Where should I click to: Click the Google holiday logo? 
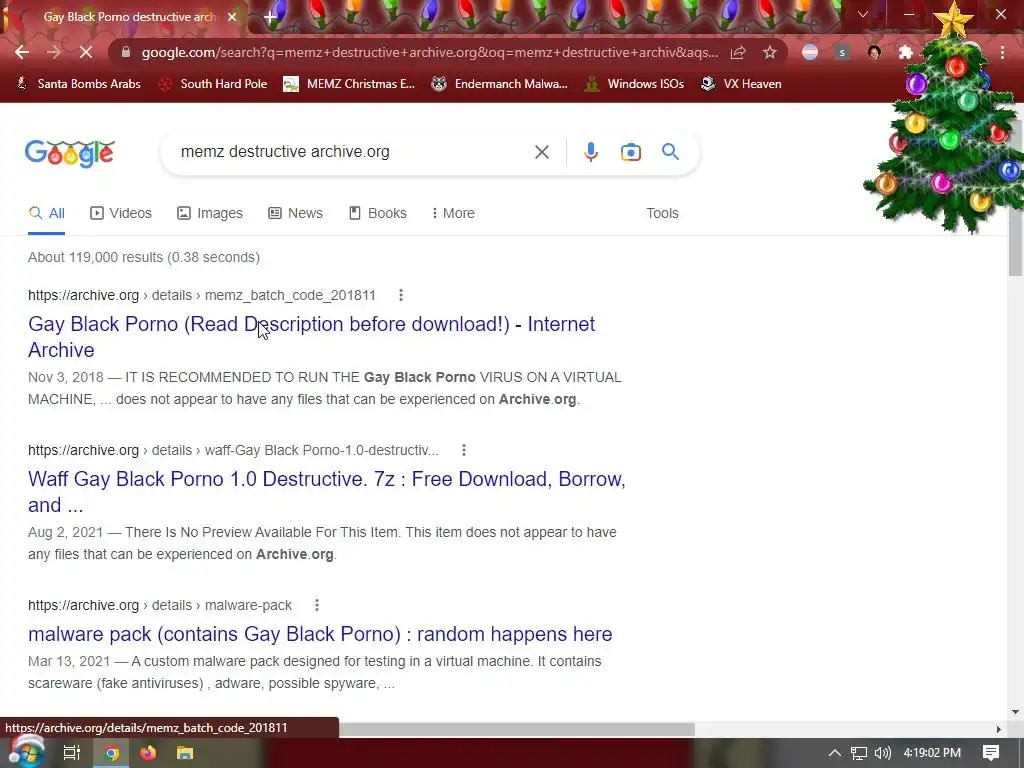click(x=70, y=153)
